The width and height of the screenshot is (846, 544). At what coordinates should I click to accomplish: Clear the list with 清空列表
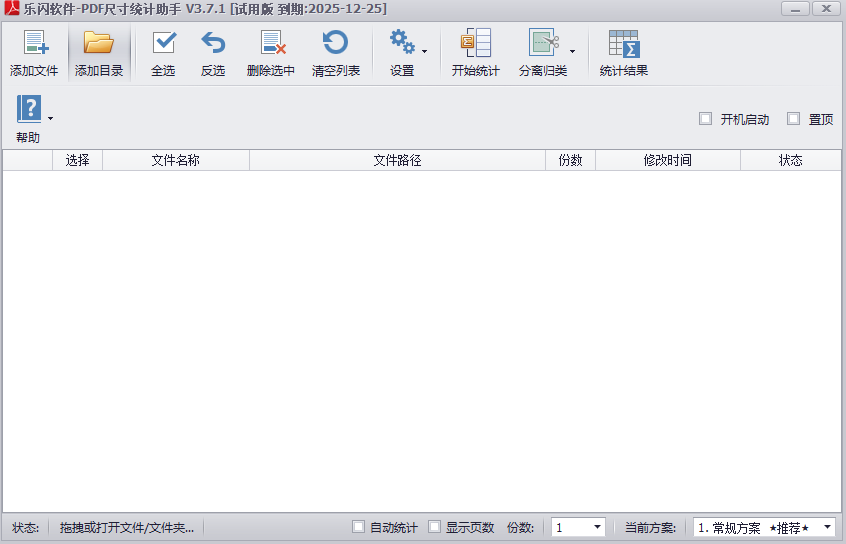coord(336,53)
